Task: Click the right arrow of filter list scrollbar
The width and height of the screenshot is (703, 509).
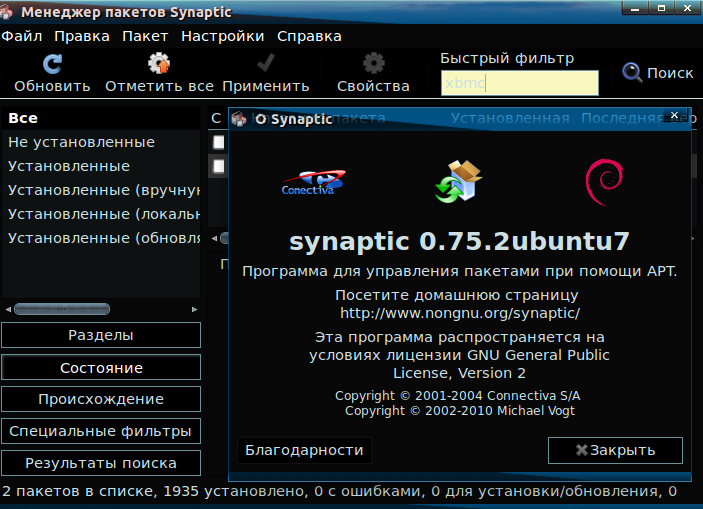Action: point(194,309)
